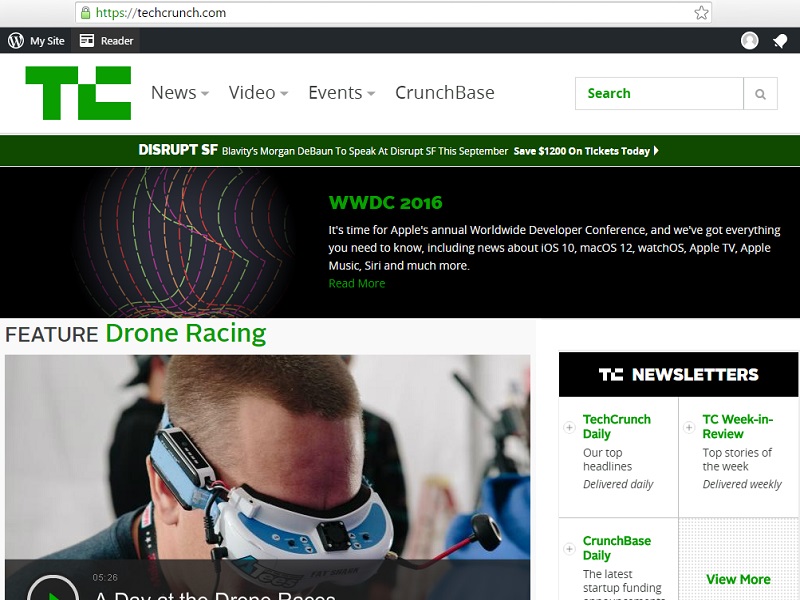Toggle the CrunchBase Daily newsletter plus
This screenshot has height=600, width=800.
coord(569,548)
